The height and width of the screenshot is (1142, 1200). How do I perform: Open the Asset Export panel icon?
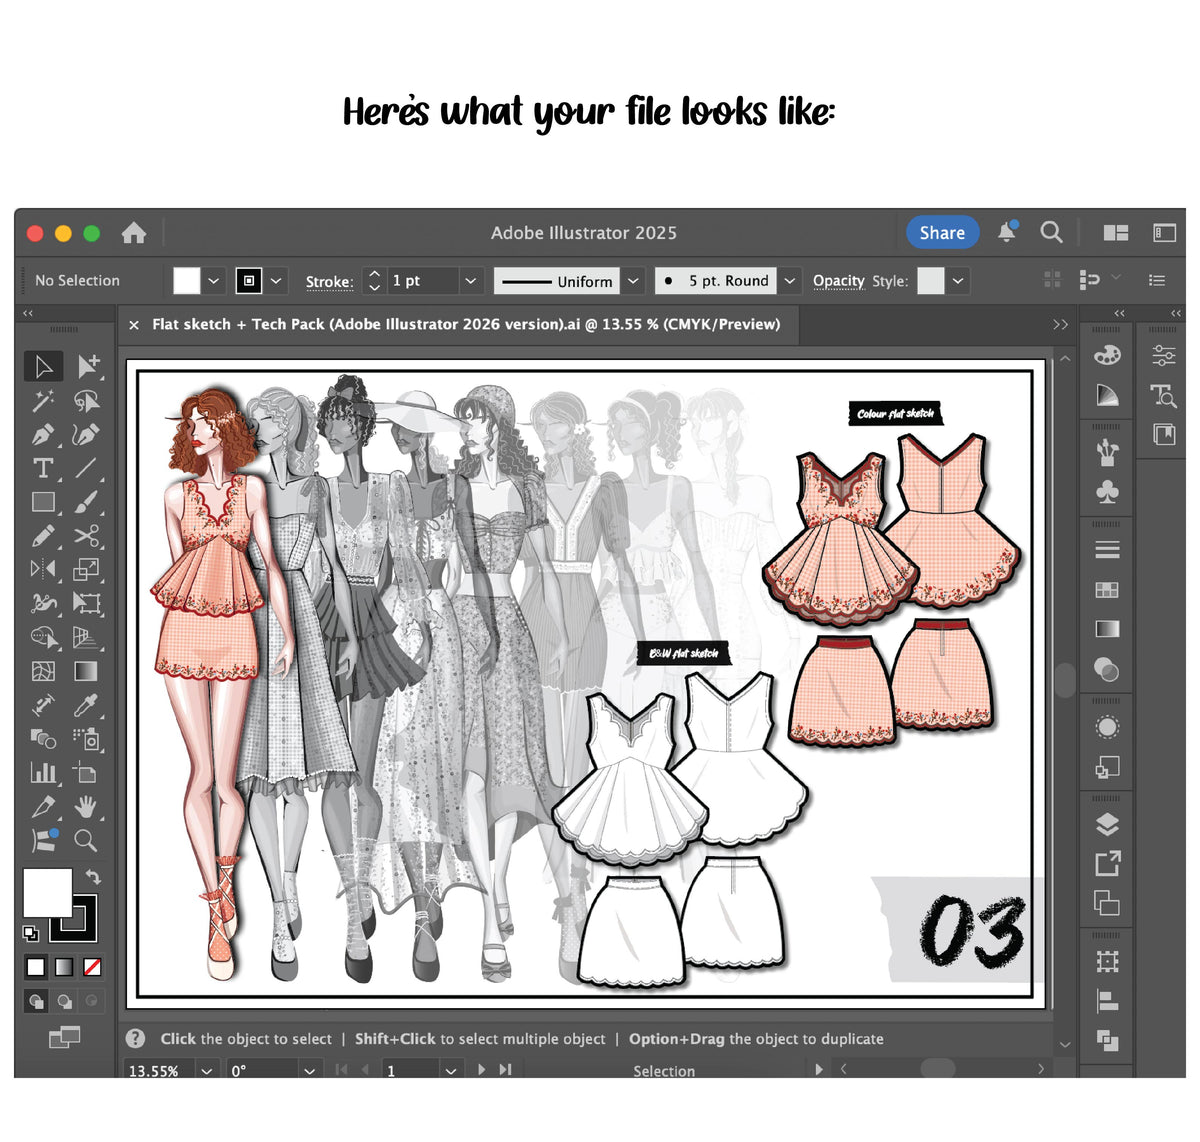click(1107, 864)
